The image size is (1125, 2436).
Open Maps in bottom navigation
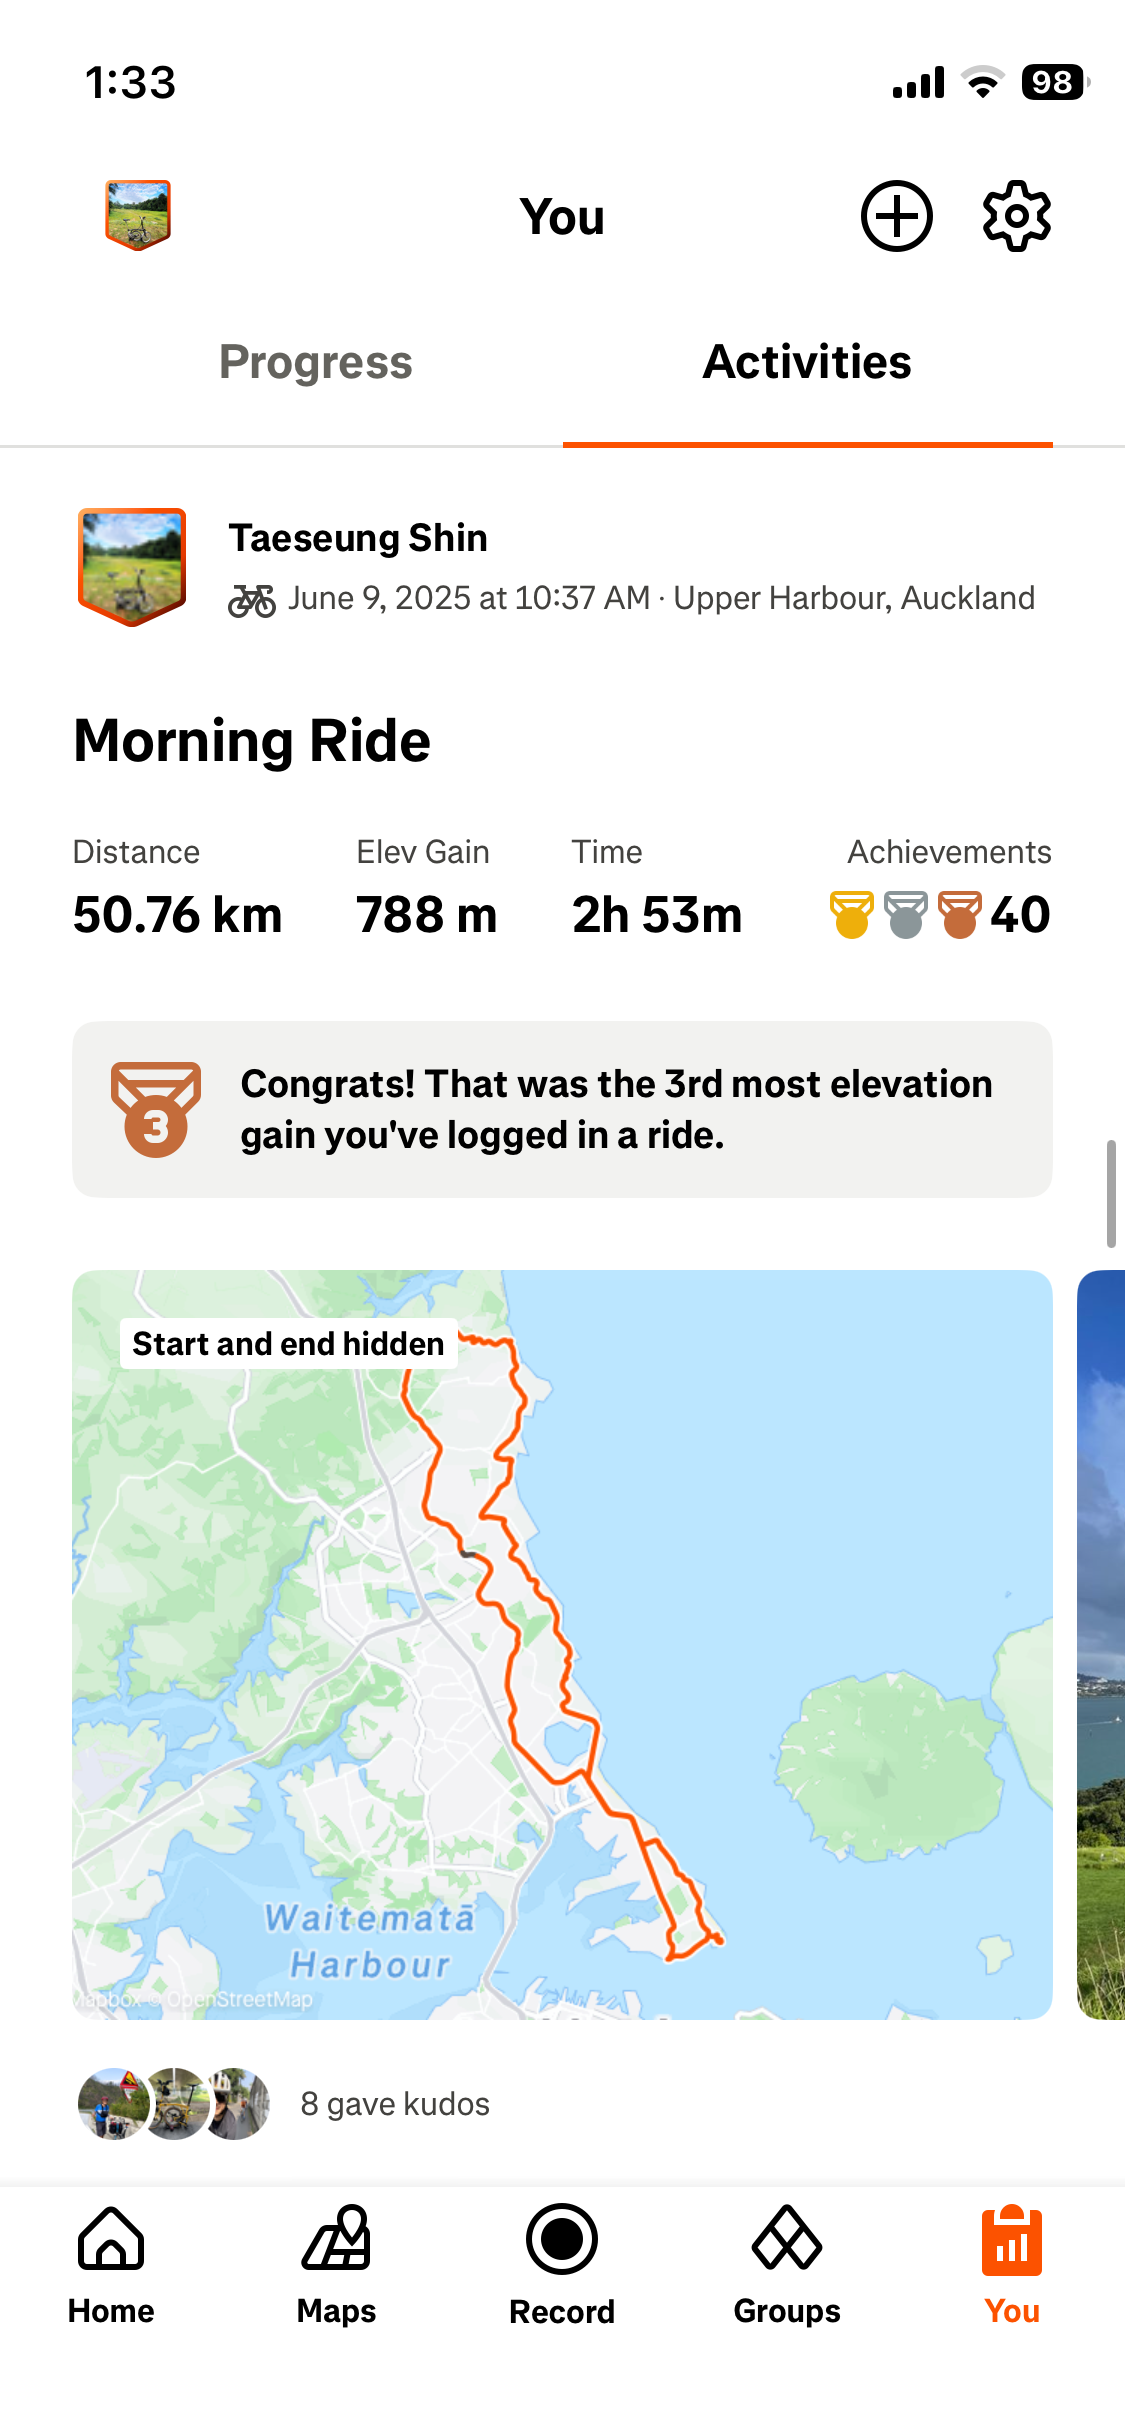[336, 2266]
